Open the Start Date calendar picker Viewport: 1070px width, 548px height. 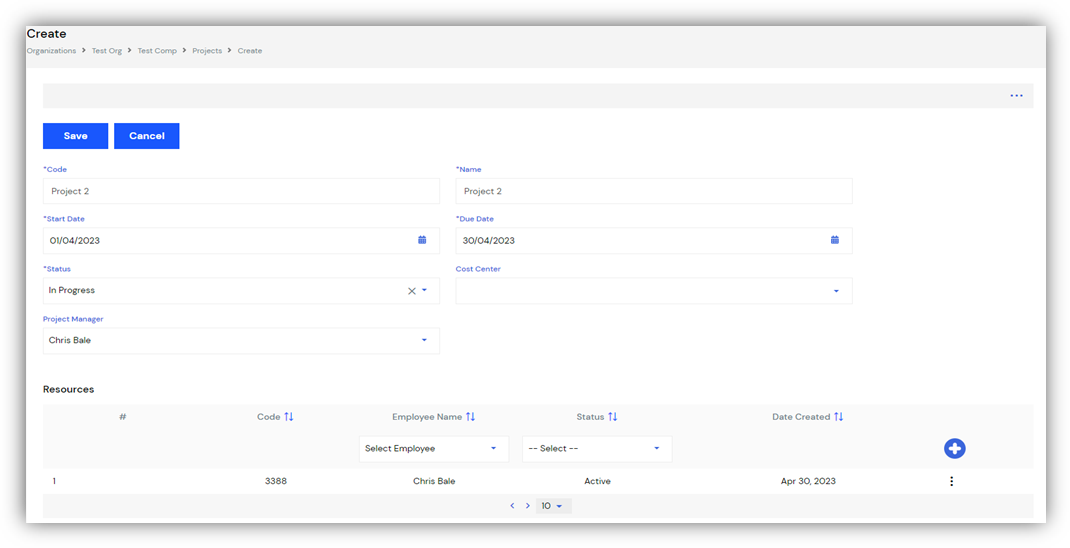tap(422, 240)
